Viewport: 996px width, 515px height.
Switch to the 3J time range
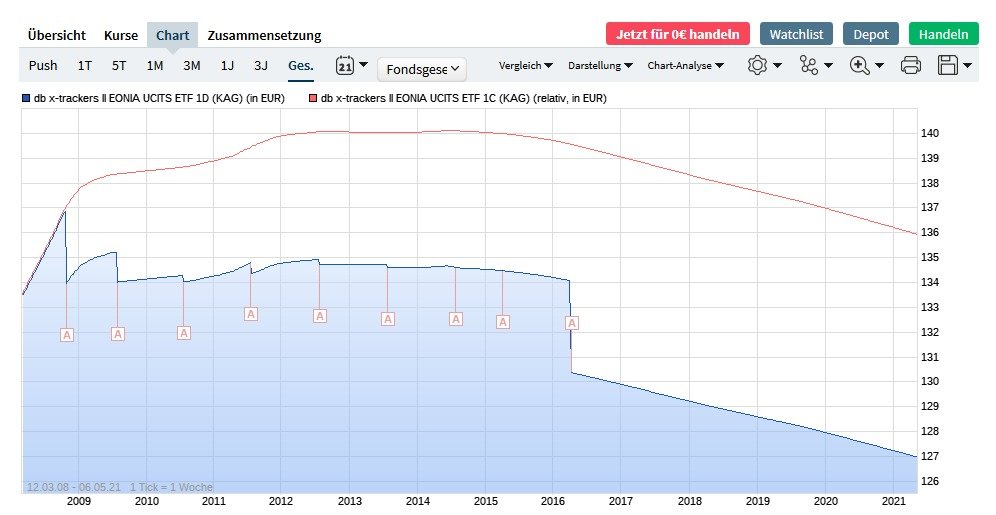261,66
